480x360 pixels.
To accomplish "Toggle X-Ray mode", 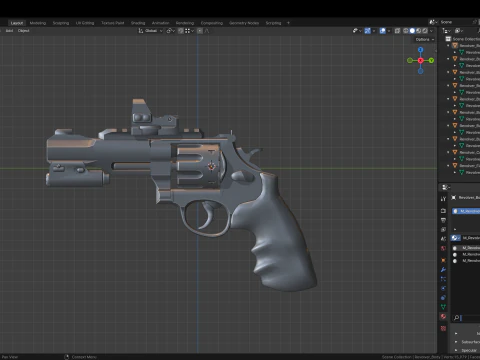I will click(x=397, y=31).
